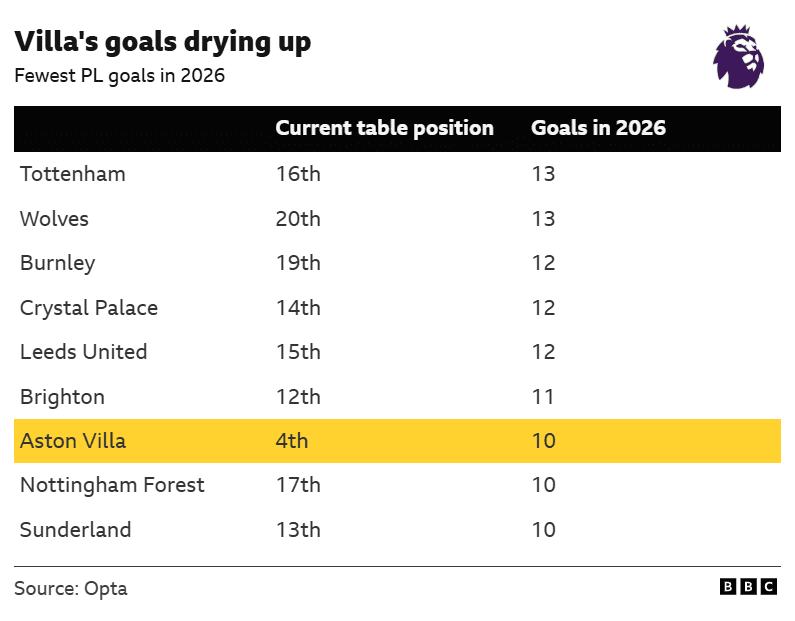Click the Brighton team name
This screenshot has width=795, height=621.
(62, 397)
